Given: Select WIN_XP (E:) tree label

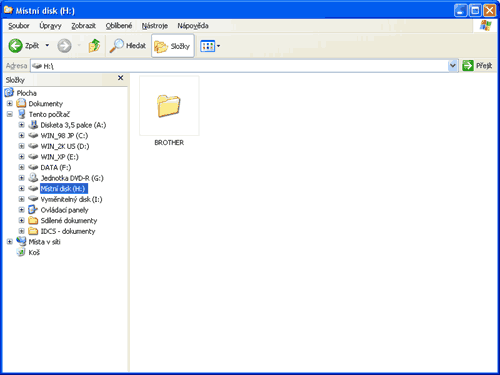Looking at the screenshot, I should (x=60, y=157).
